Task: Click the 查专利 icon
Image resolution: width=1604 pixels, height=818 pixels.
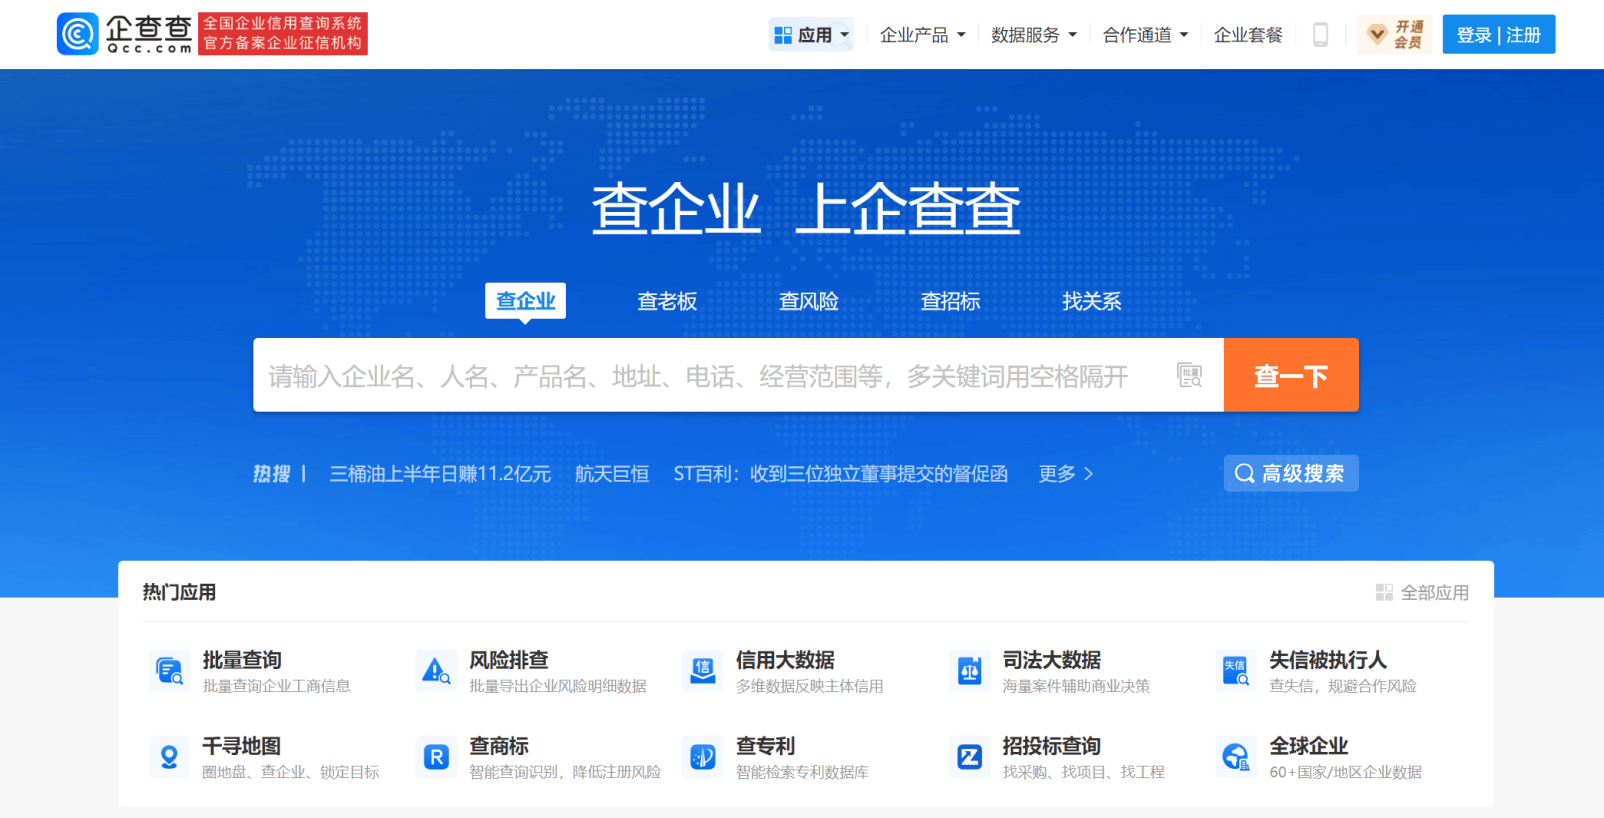Action: (x=703, y=757)
